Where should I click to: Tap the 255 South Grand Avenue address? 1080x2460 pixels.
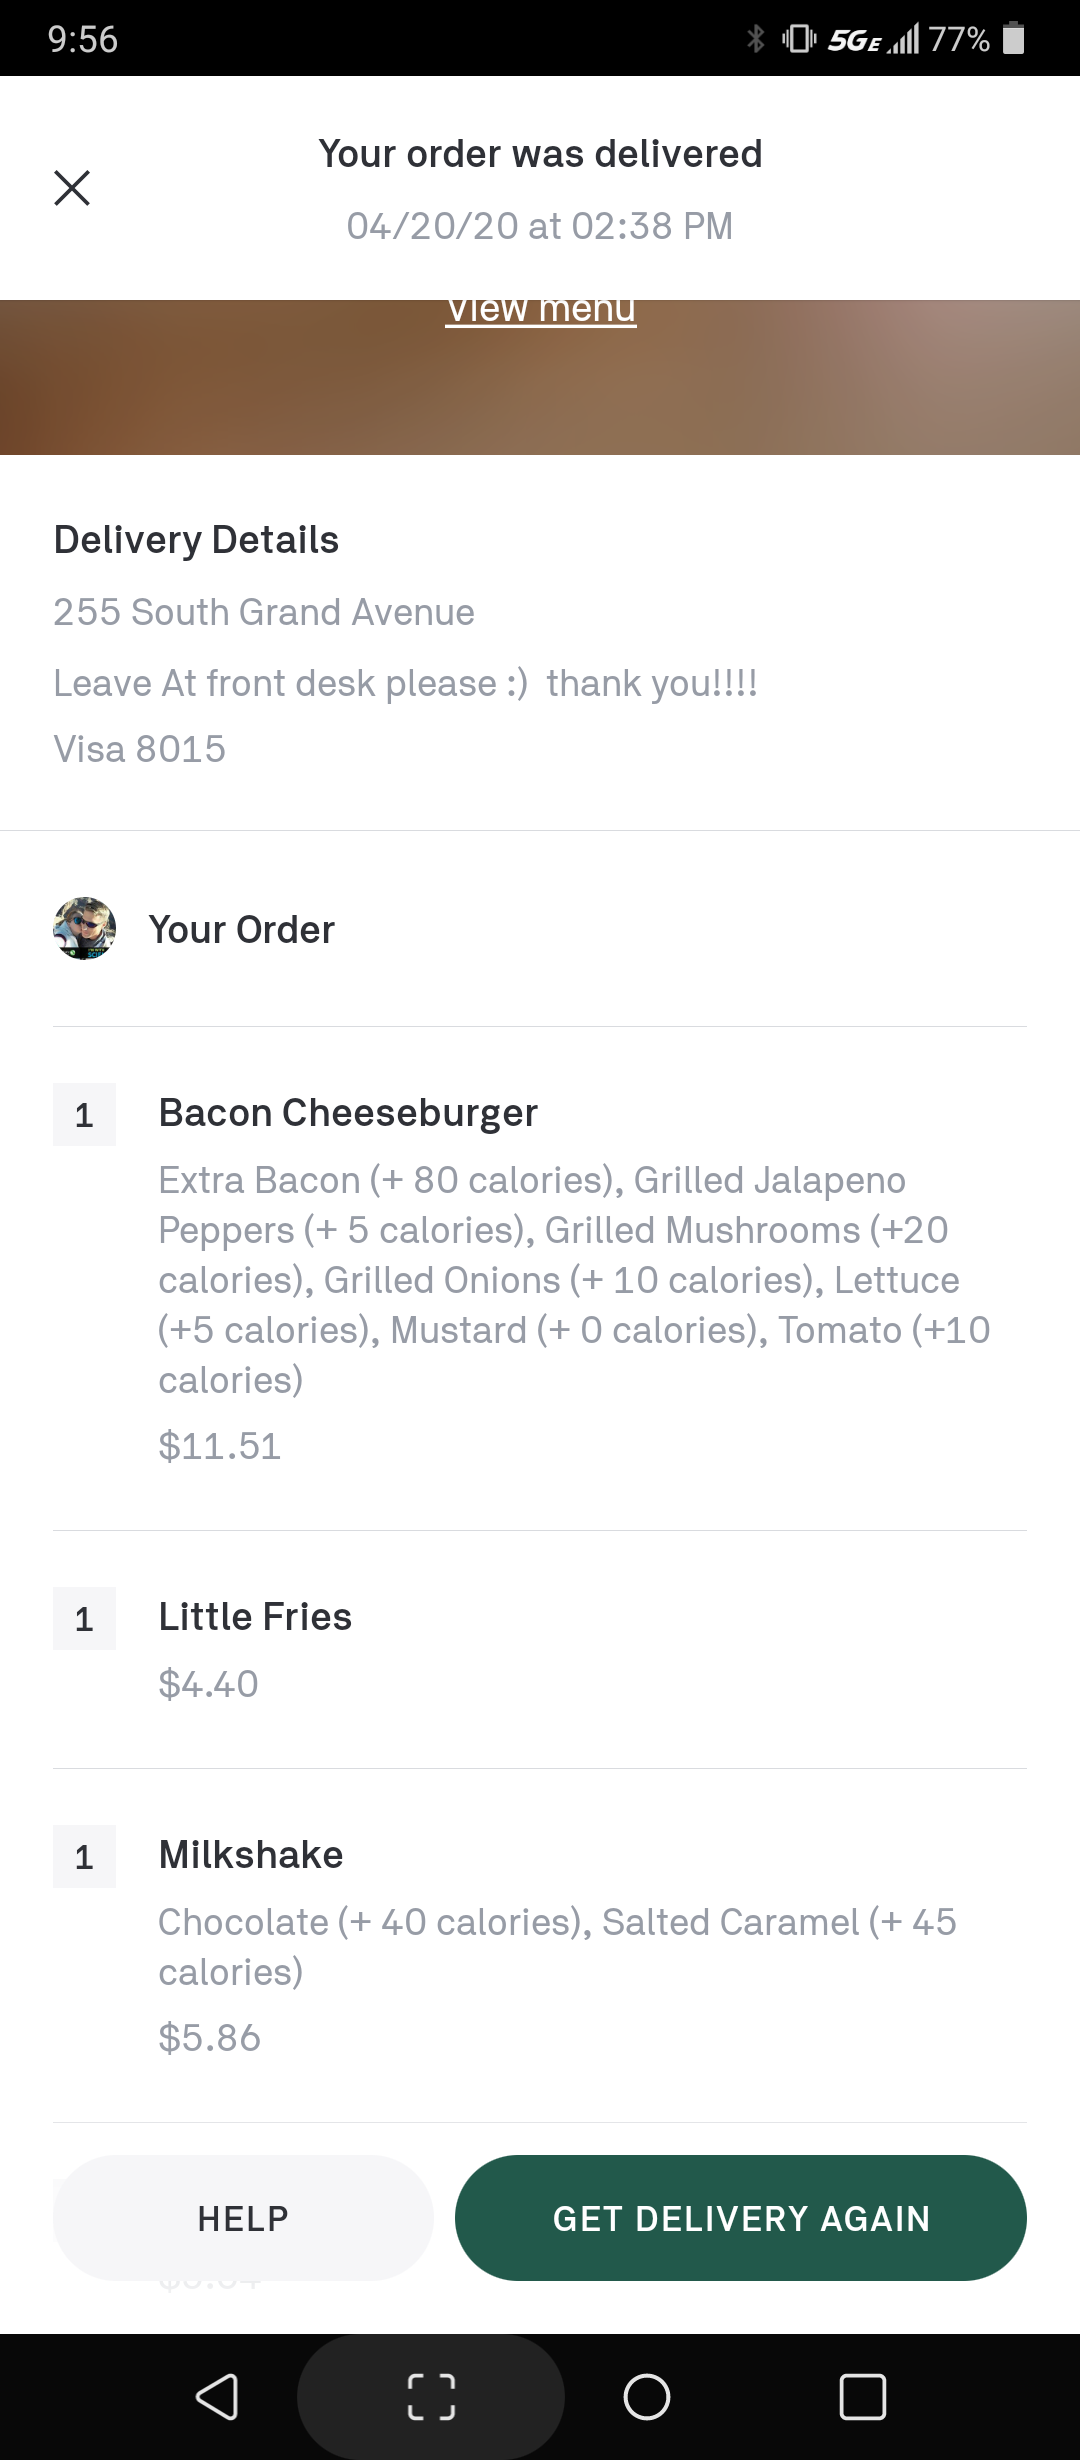(264, 612)
